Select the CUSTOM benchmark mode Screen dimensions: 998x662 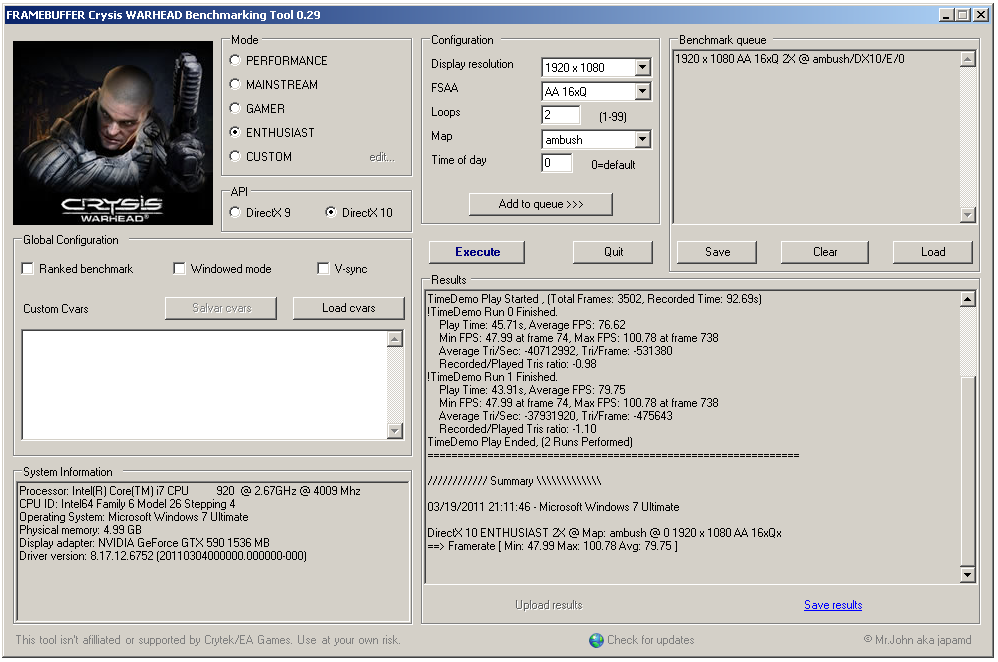point(234,156)
